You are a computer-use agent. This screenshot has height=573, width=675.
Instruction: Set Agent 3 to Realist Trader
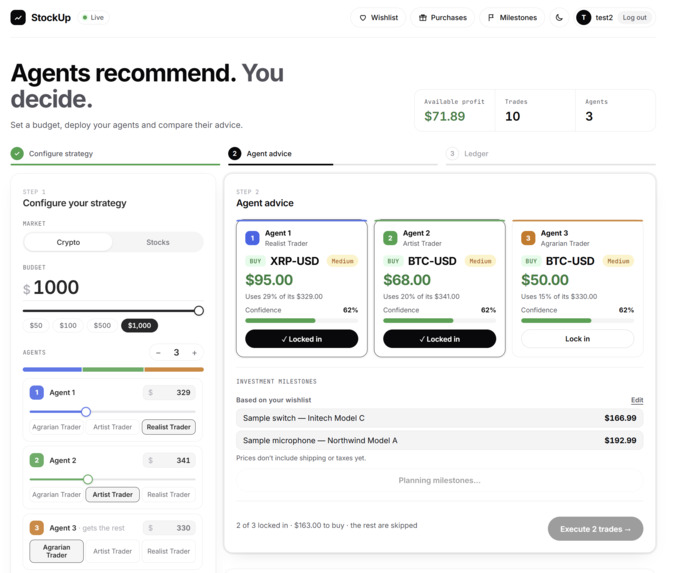point(169,551)
